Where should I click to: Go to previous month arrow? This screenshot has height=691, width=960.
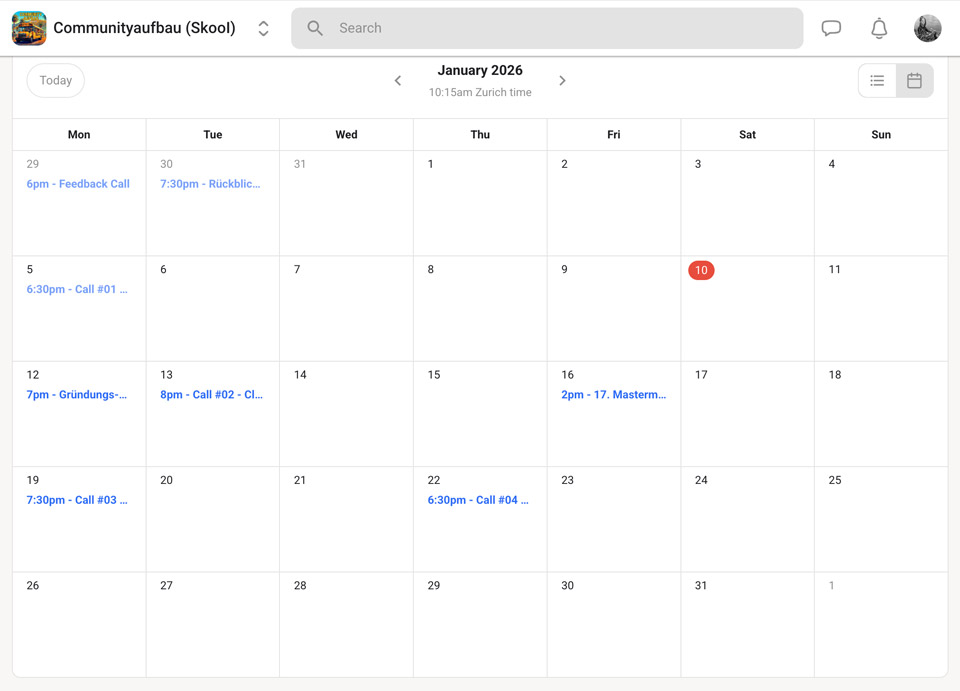(398, 81)
